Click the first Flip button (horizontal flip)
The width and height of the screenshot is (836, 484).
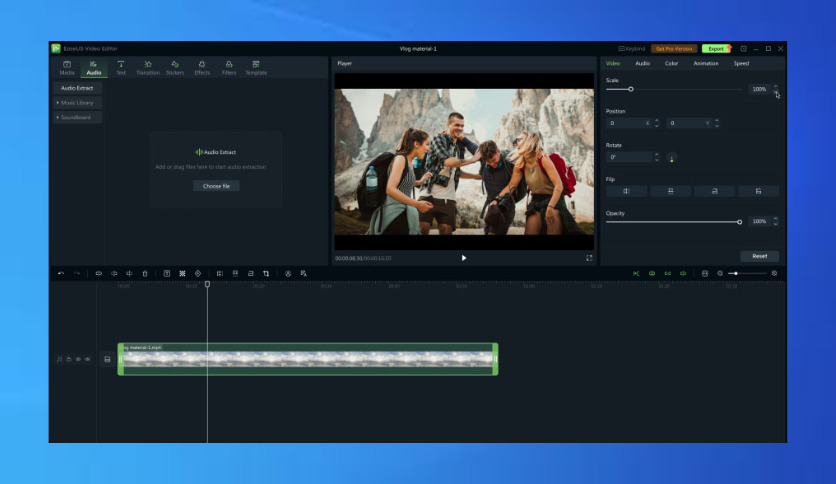pyautogui.click(x=626, y=191)
